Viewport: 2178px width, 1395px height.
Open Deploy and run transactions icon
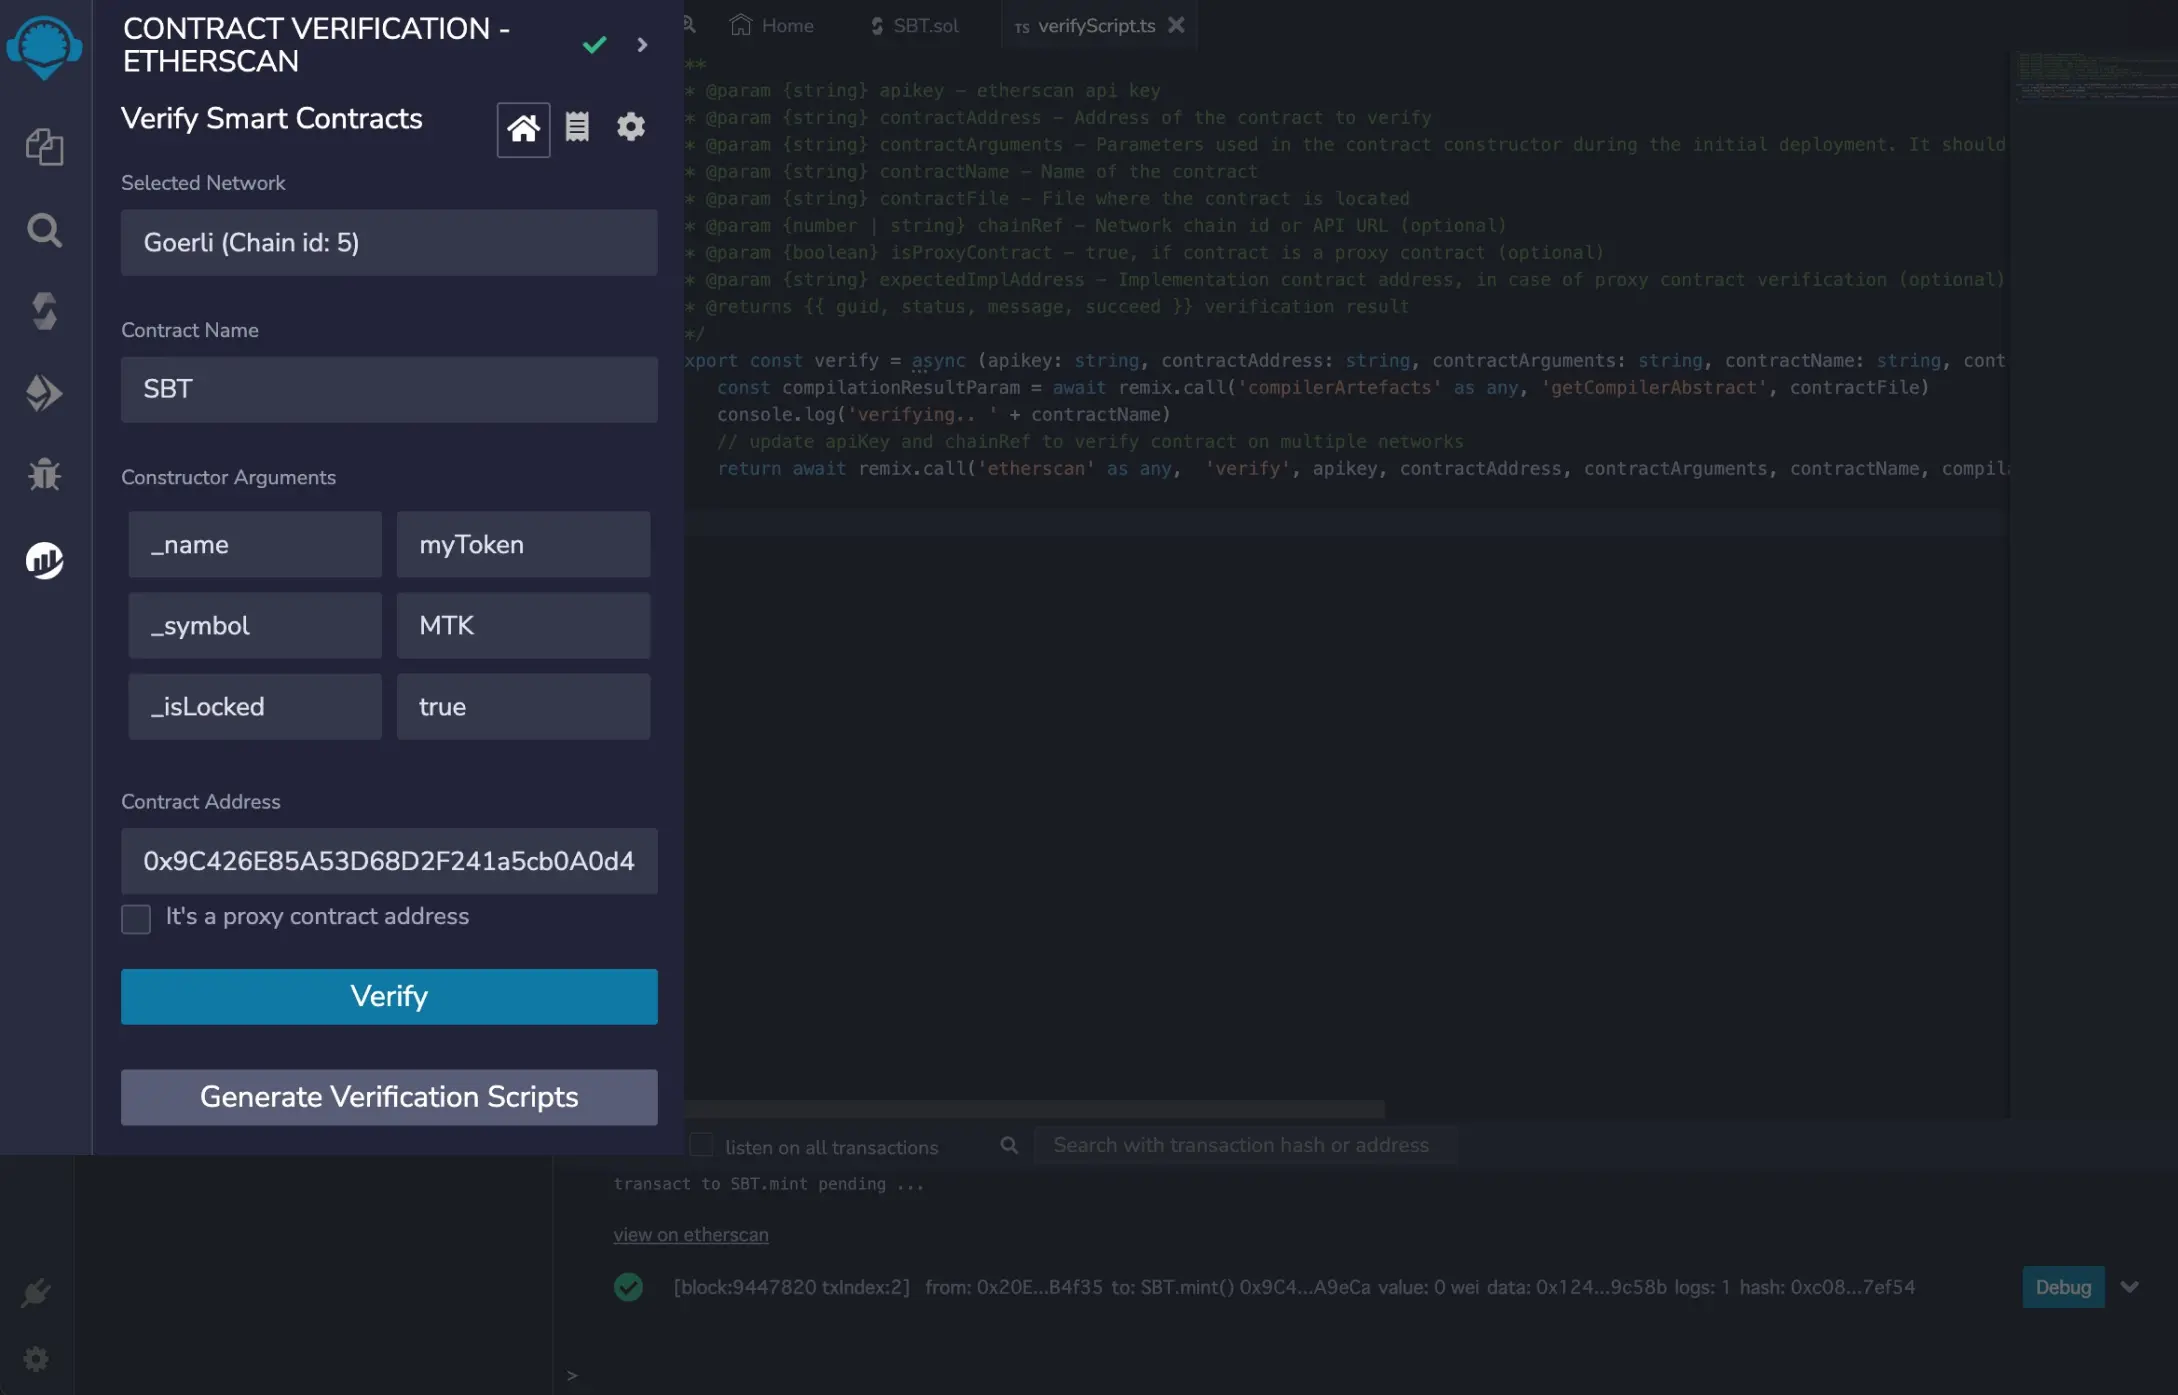click(44, 393)
